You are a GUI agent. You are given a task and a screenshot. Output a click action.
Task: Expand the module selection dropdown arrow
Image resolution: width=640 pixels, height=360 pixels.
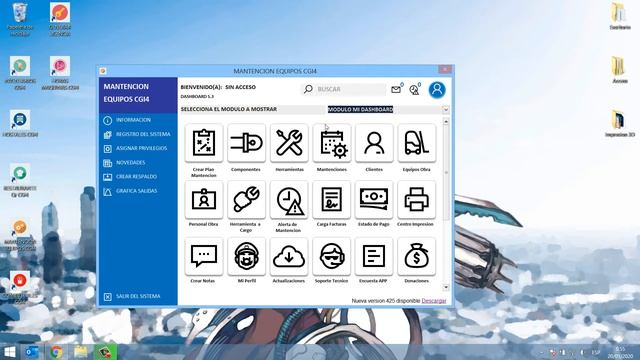[445, 109]
